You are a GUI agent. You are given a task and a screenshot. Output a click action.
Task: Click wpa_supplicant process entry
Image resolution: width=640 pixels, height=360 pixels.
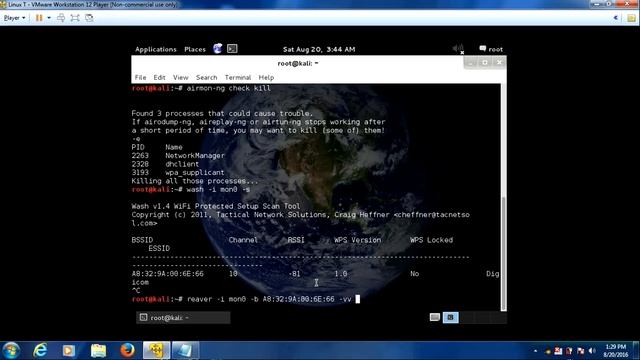[x=194, y=173]
